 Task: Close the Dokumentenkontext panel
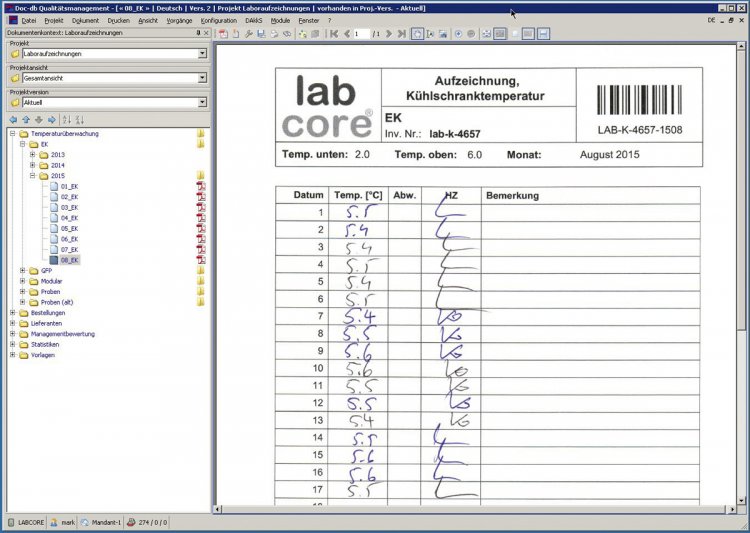point(206,33)
